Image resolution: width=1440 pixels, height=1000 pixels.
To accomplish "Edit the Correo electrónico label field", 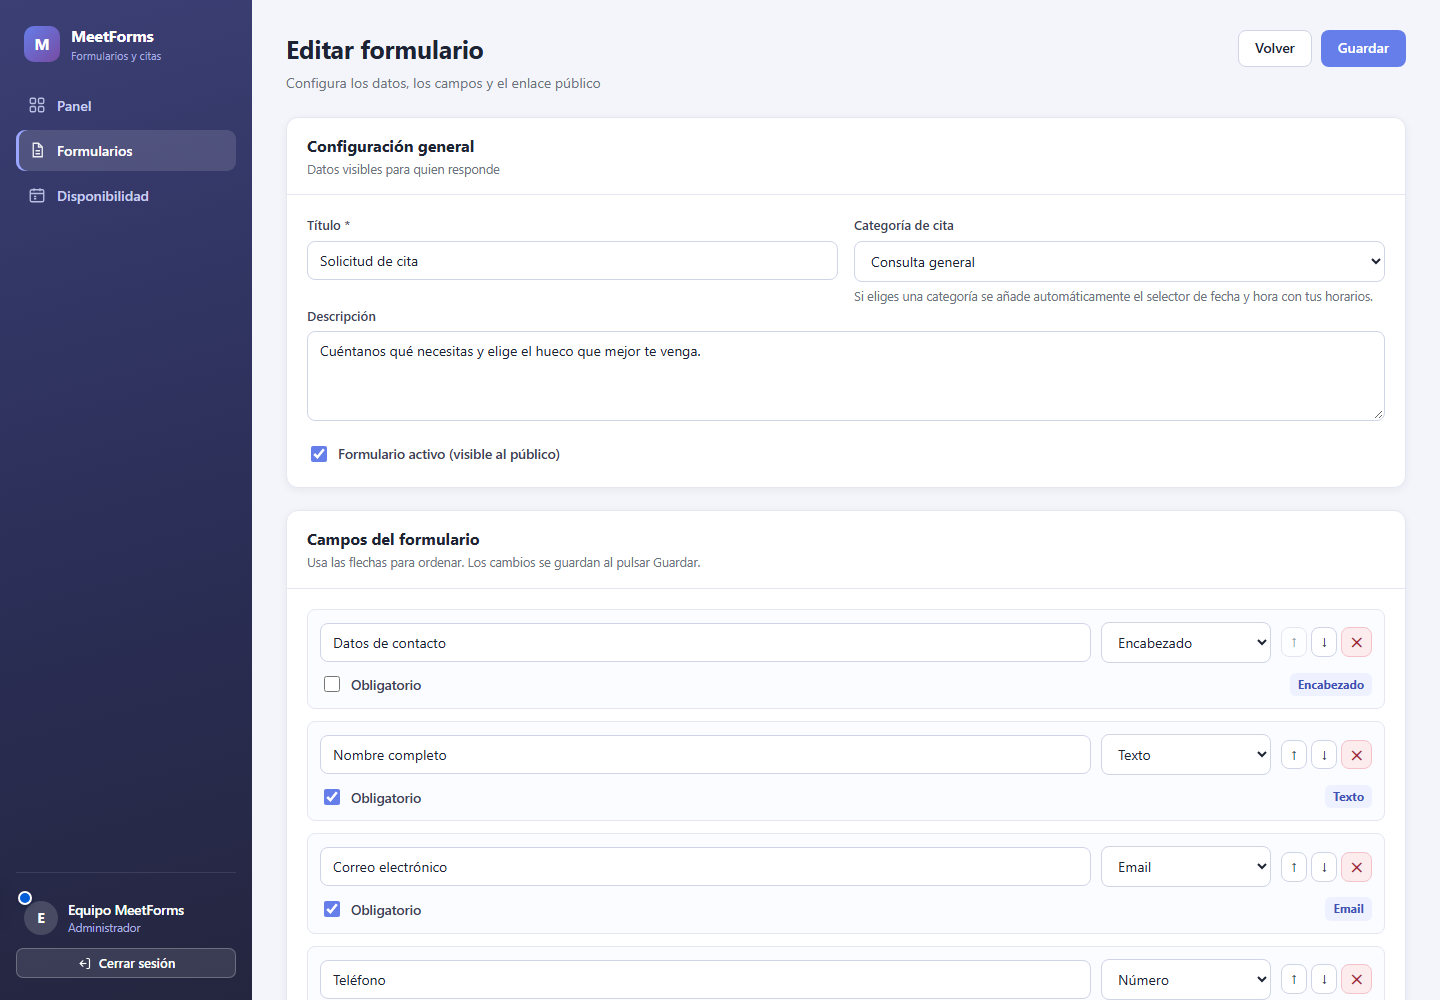I will (705, 867).
